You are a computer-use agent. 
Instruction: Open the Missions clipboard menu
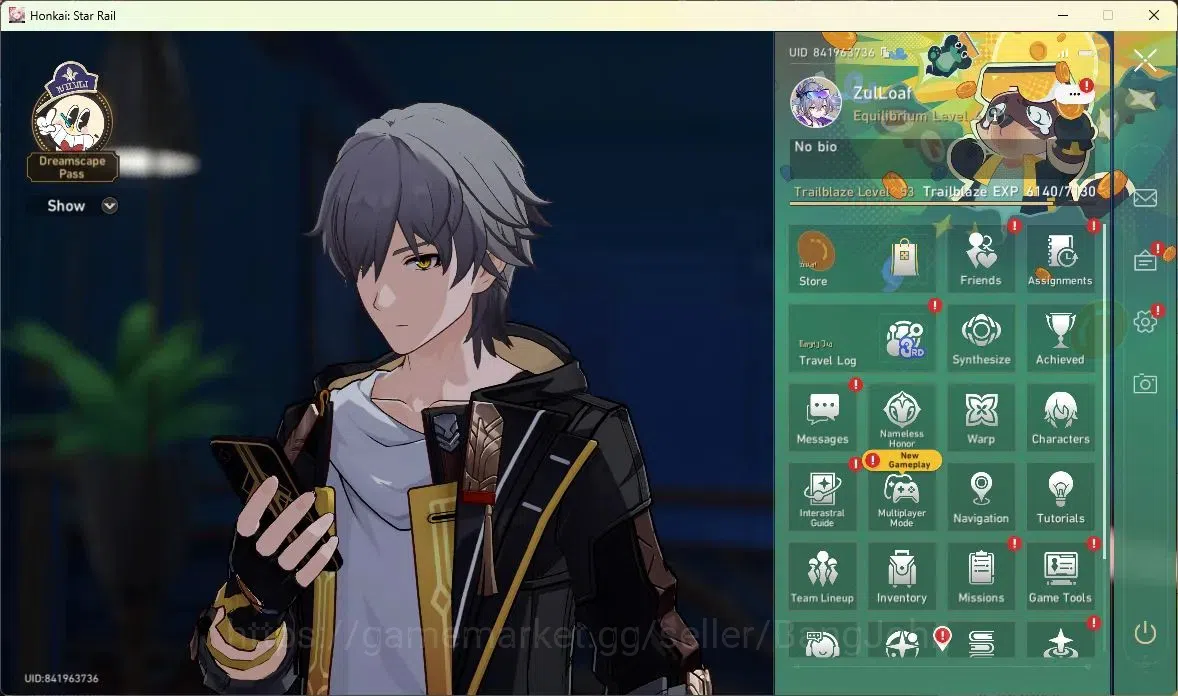point(980,576)
